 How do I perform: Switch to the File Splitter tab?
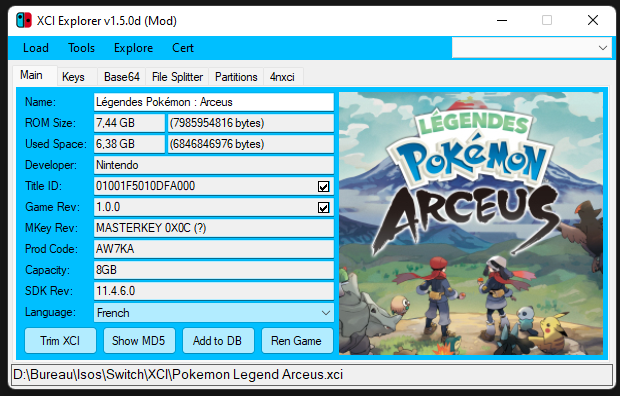pos(177,77)
